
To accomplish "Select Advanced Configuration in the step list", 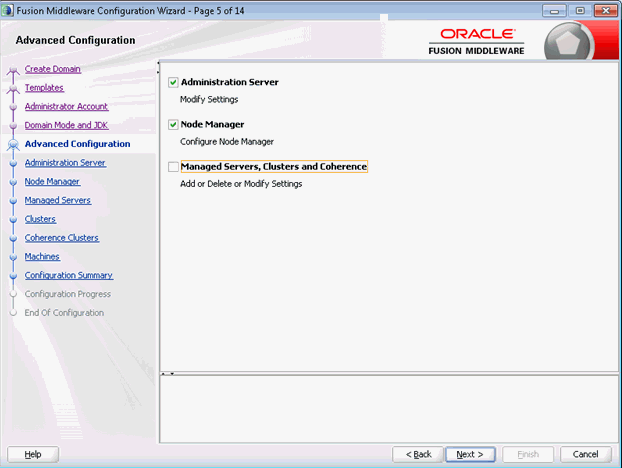I will pyautogui.click(x=77, y=144).
